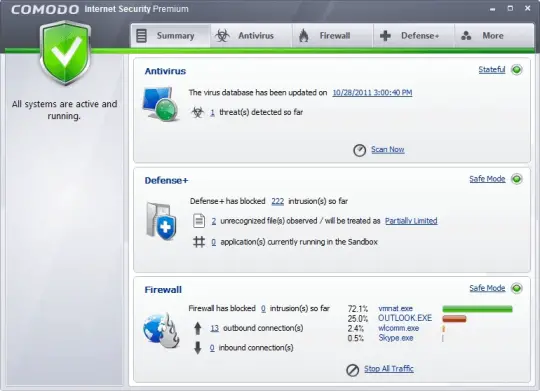This screenshot has width=540, height=391.
Task: Open the Antivirus Stateful mode link
Action: 492,70
